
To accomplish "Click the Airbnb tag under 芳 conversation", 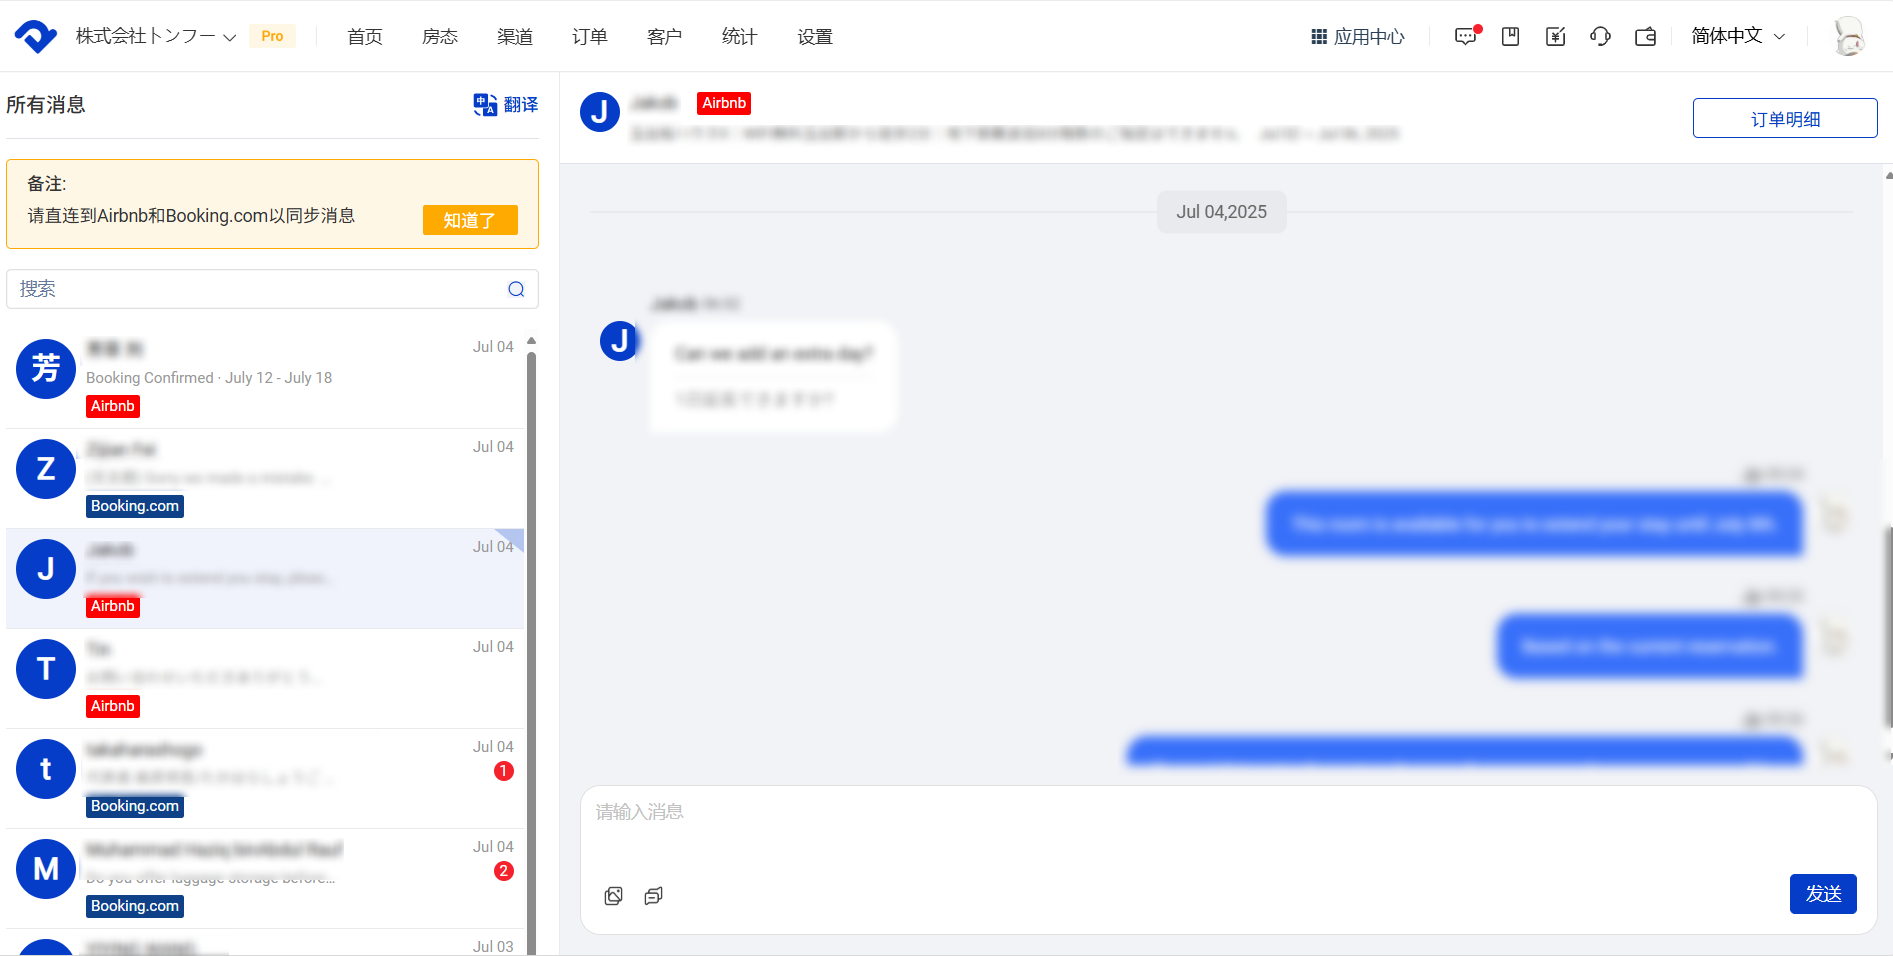I will [113, 406].
